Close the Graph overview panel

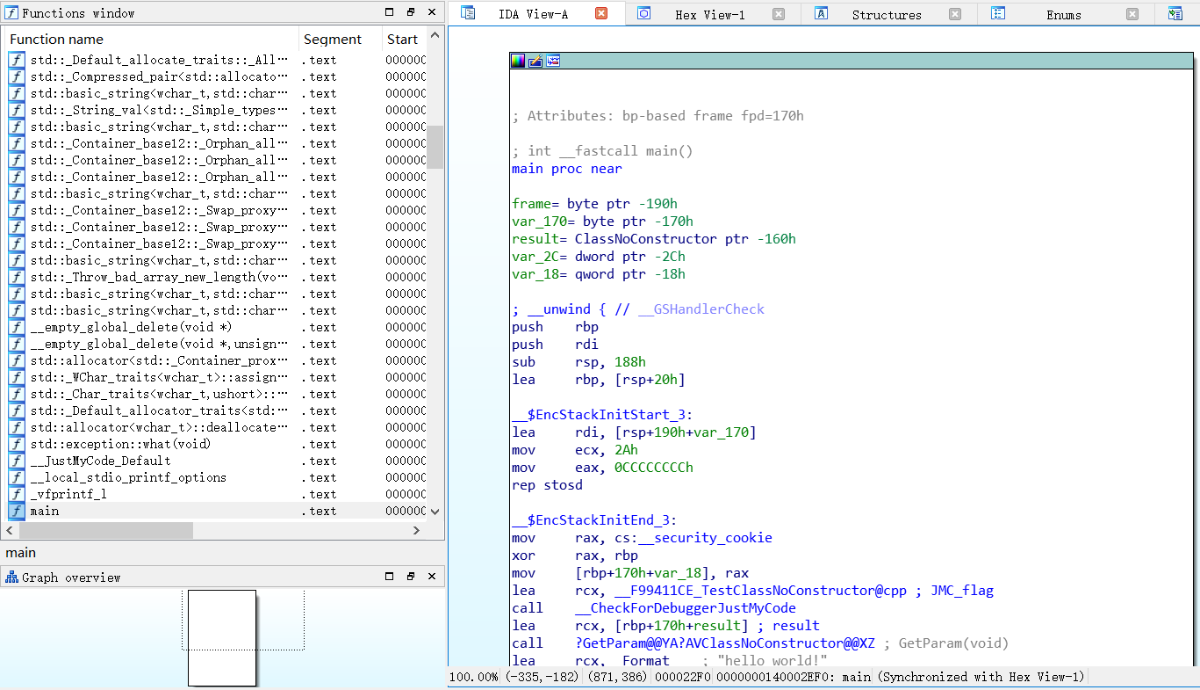(x=432, y=577)
